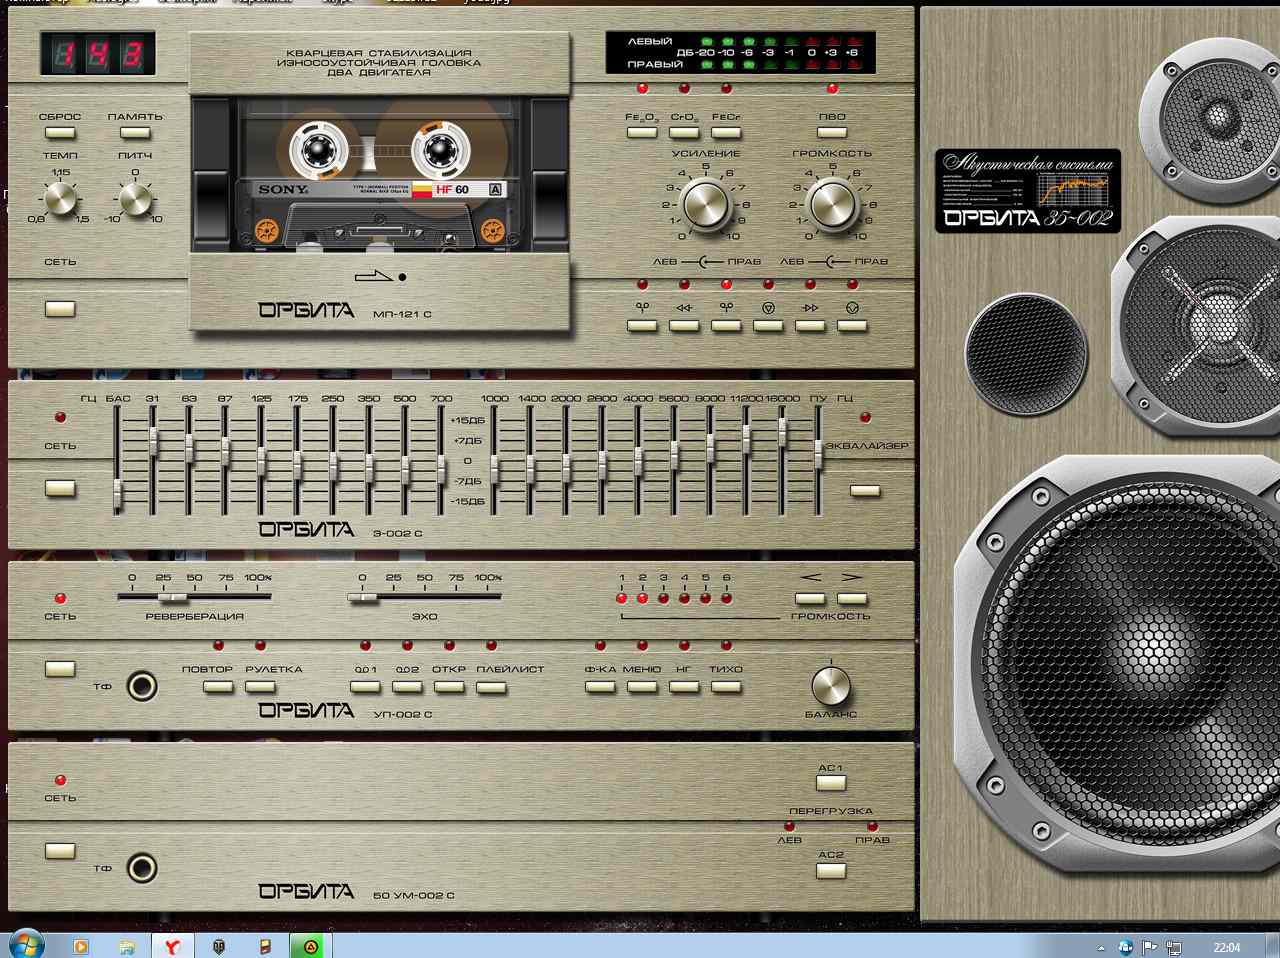Open the file explorer taskbar icon
The image size is (1280, 958).
pyautogui.click(x=126, y=946)
